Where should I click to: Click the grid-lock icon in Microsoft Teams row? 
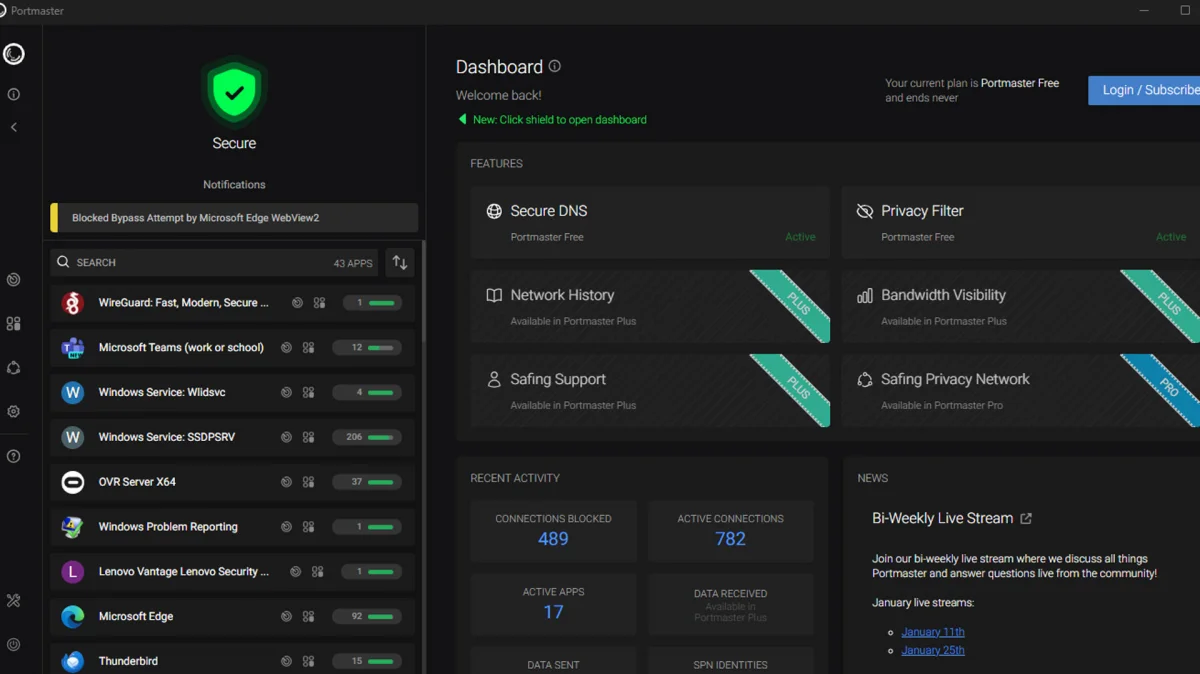pos(308,348)
